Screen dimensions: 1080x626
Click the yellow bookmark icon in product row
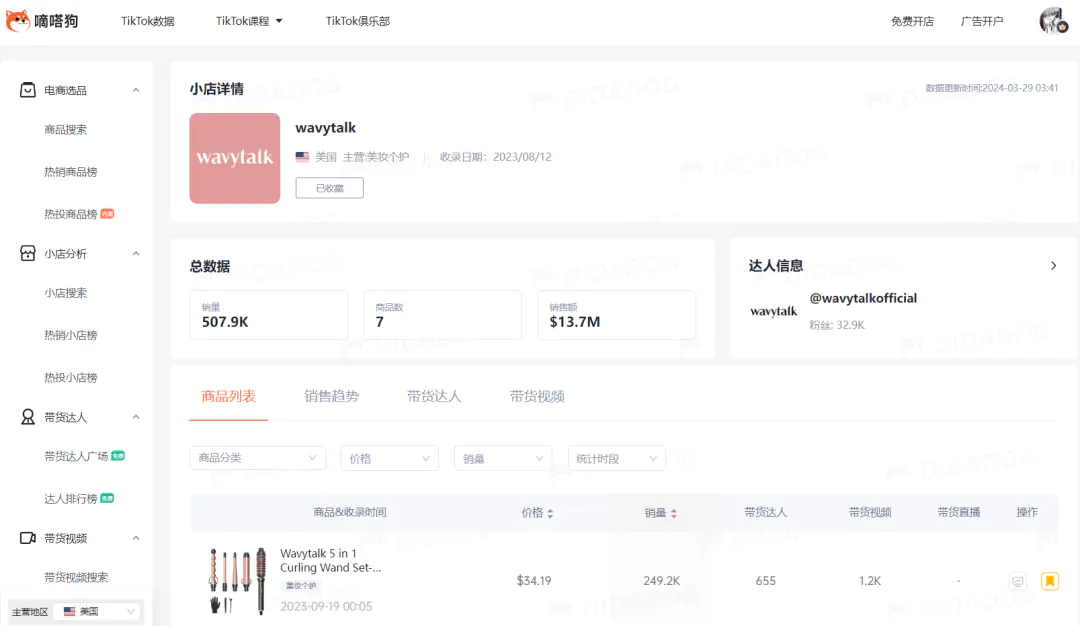[x=1049, y=581]
